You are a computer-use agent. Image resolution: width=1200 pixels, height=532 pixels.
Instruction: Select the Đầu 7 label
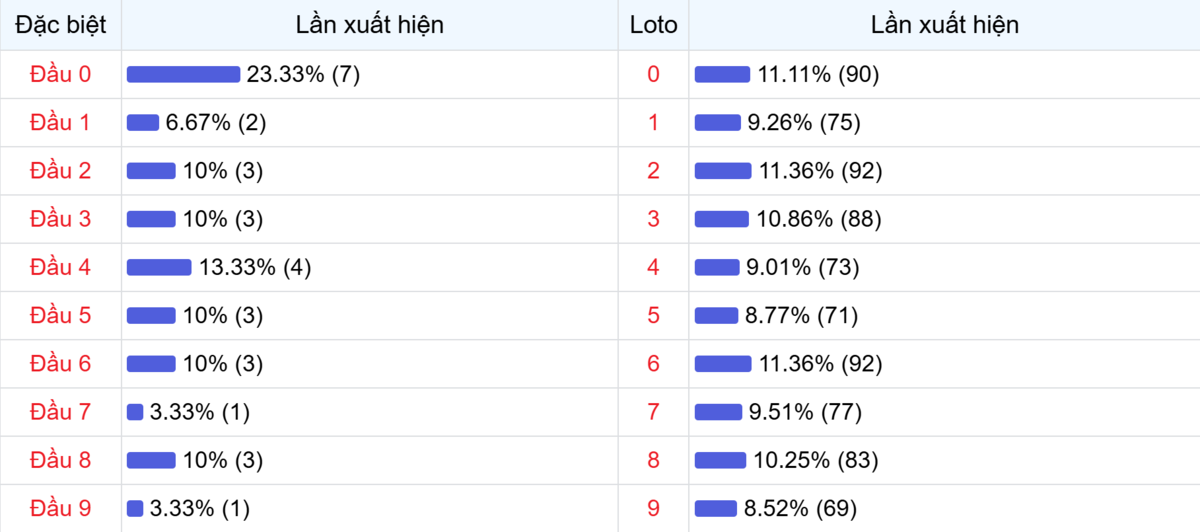coord(60,411)
